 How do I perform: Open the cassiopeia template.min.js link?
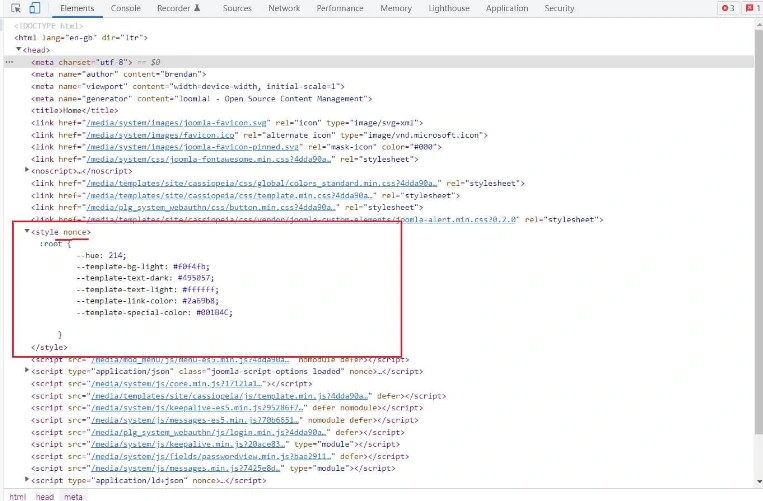(229, 396)
